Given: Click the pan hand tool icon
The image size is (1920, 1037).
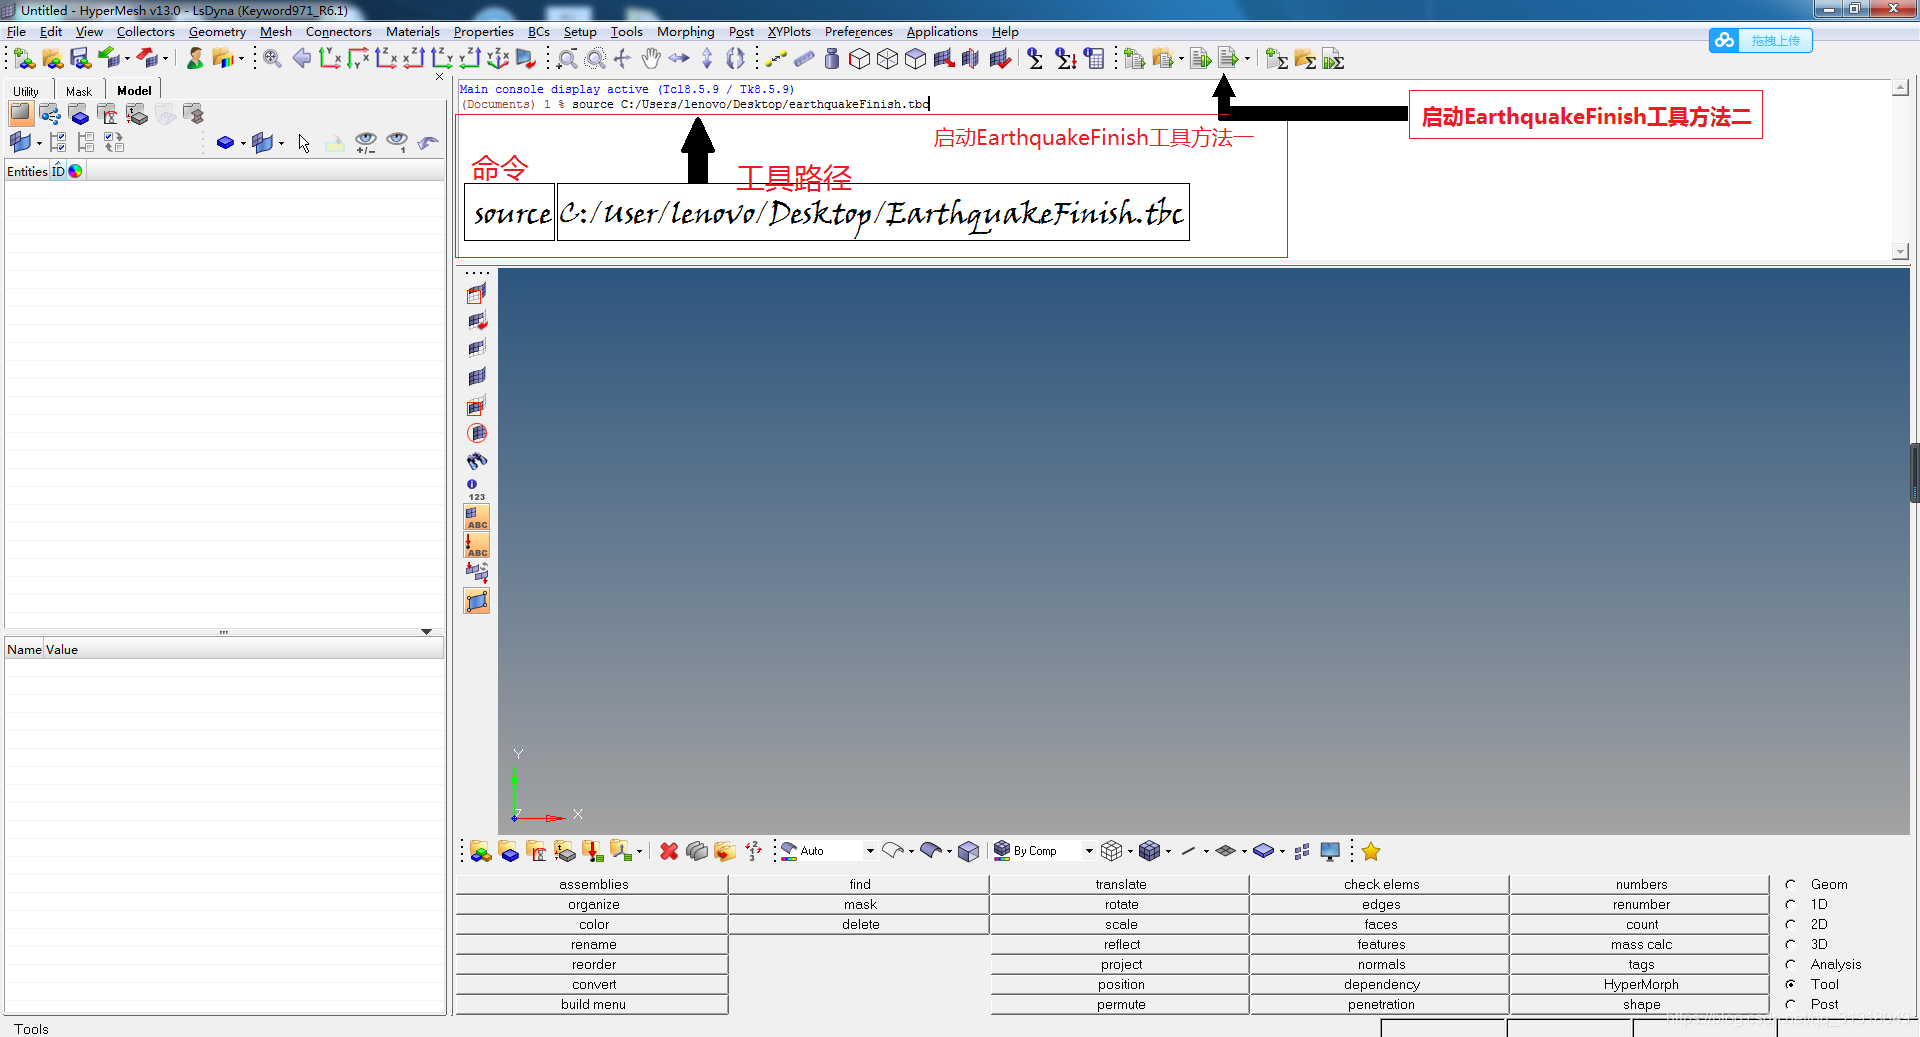Looking at the screenshot, I should [x=651, y=59].
